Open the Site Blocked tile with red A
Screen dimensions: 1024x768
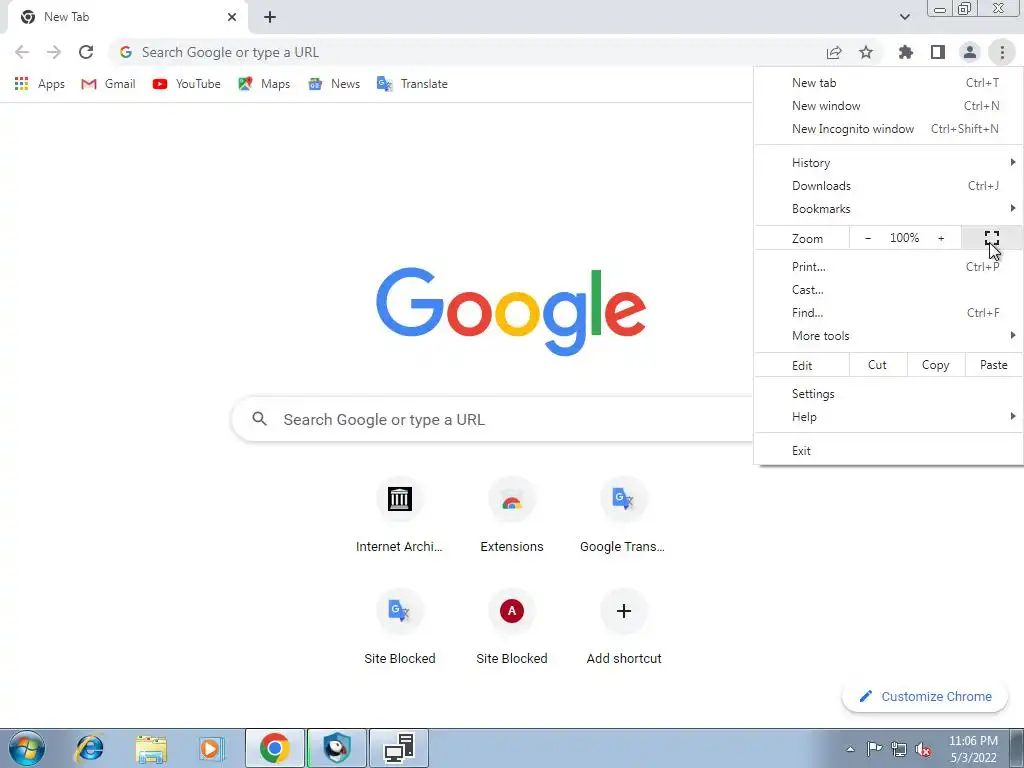(x=511, y=627)
